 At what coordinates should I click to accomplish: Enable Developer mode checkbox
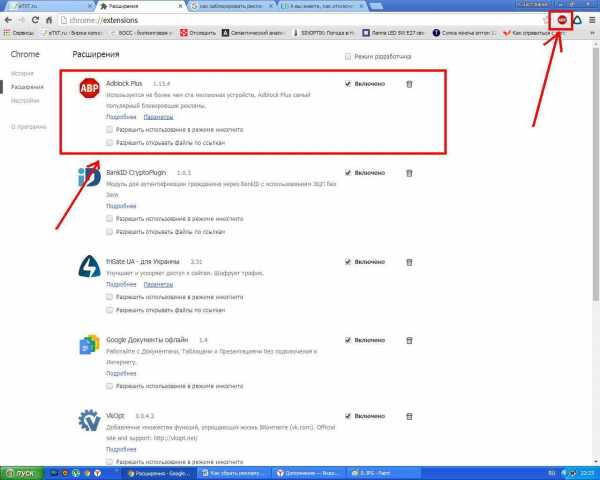[347, 57]
